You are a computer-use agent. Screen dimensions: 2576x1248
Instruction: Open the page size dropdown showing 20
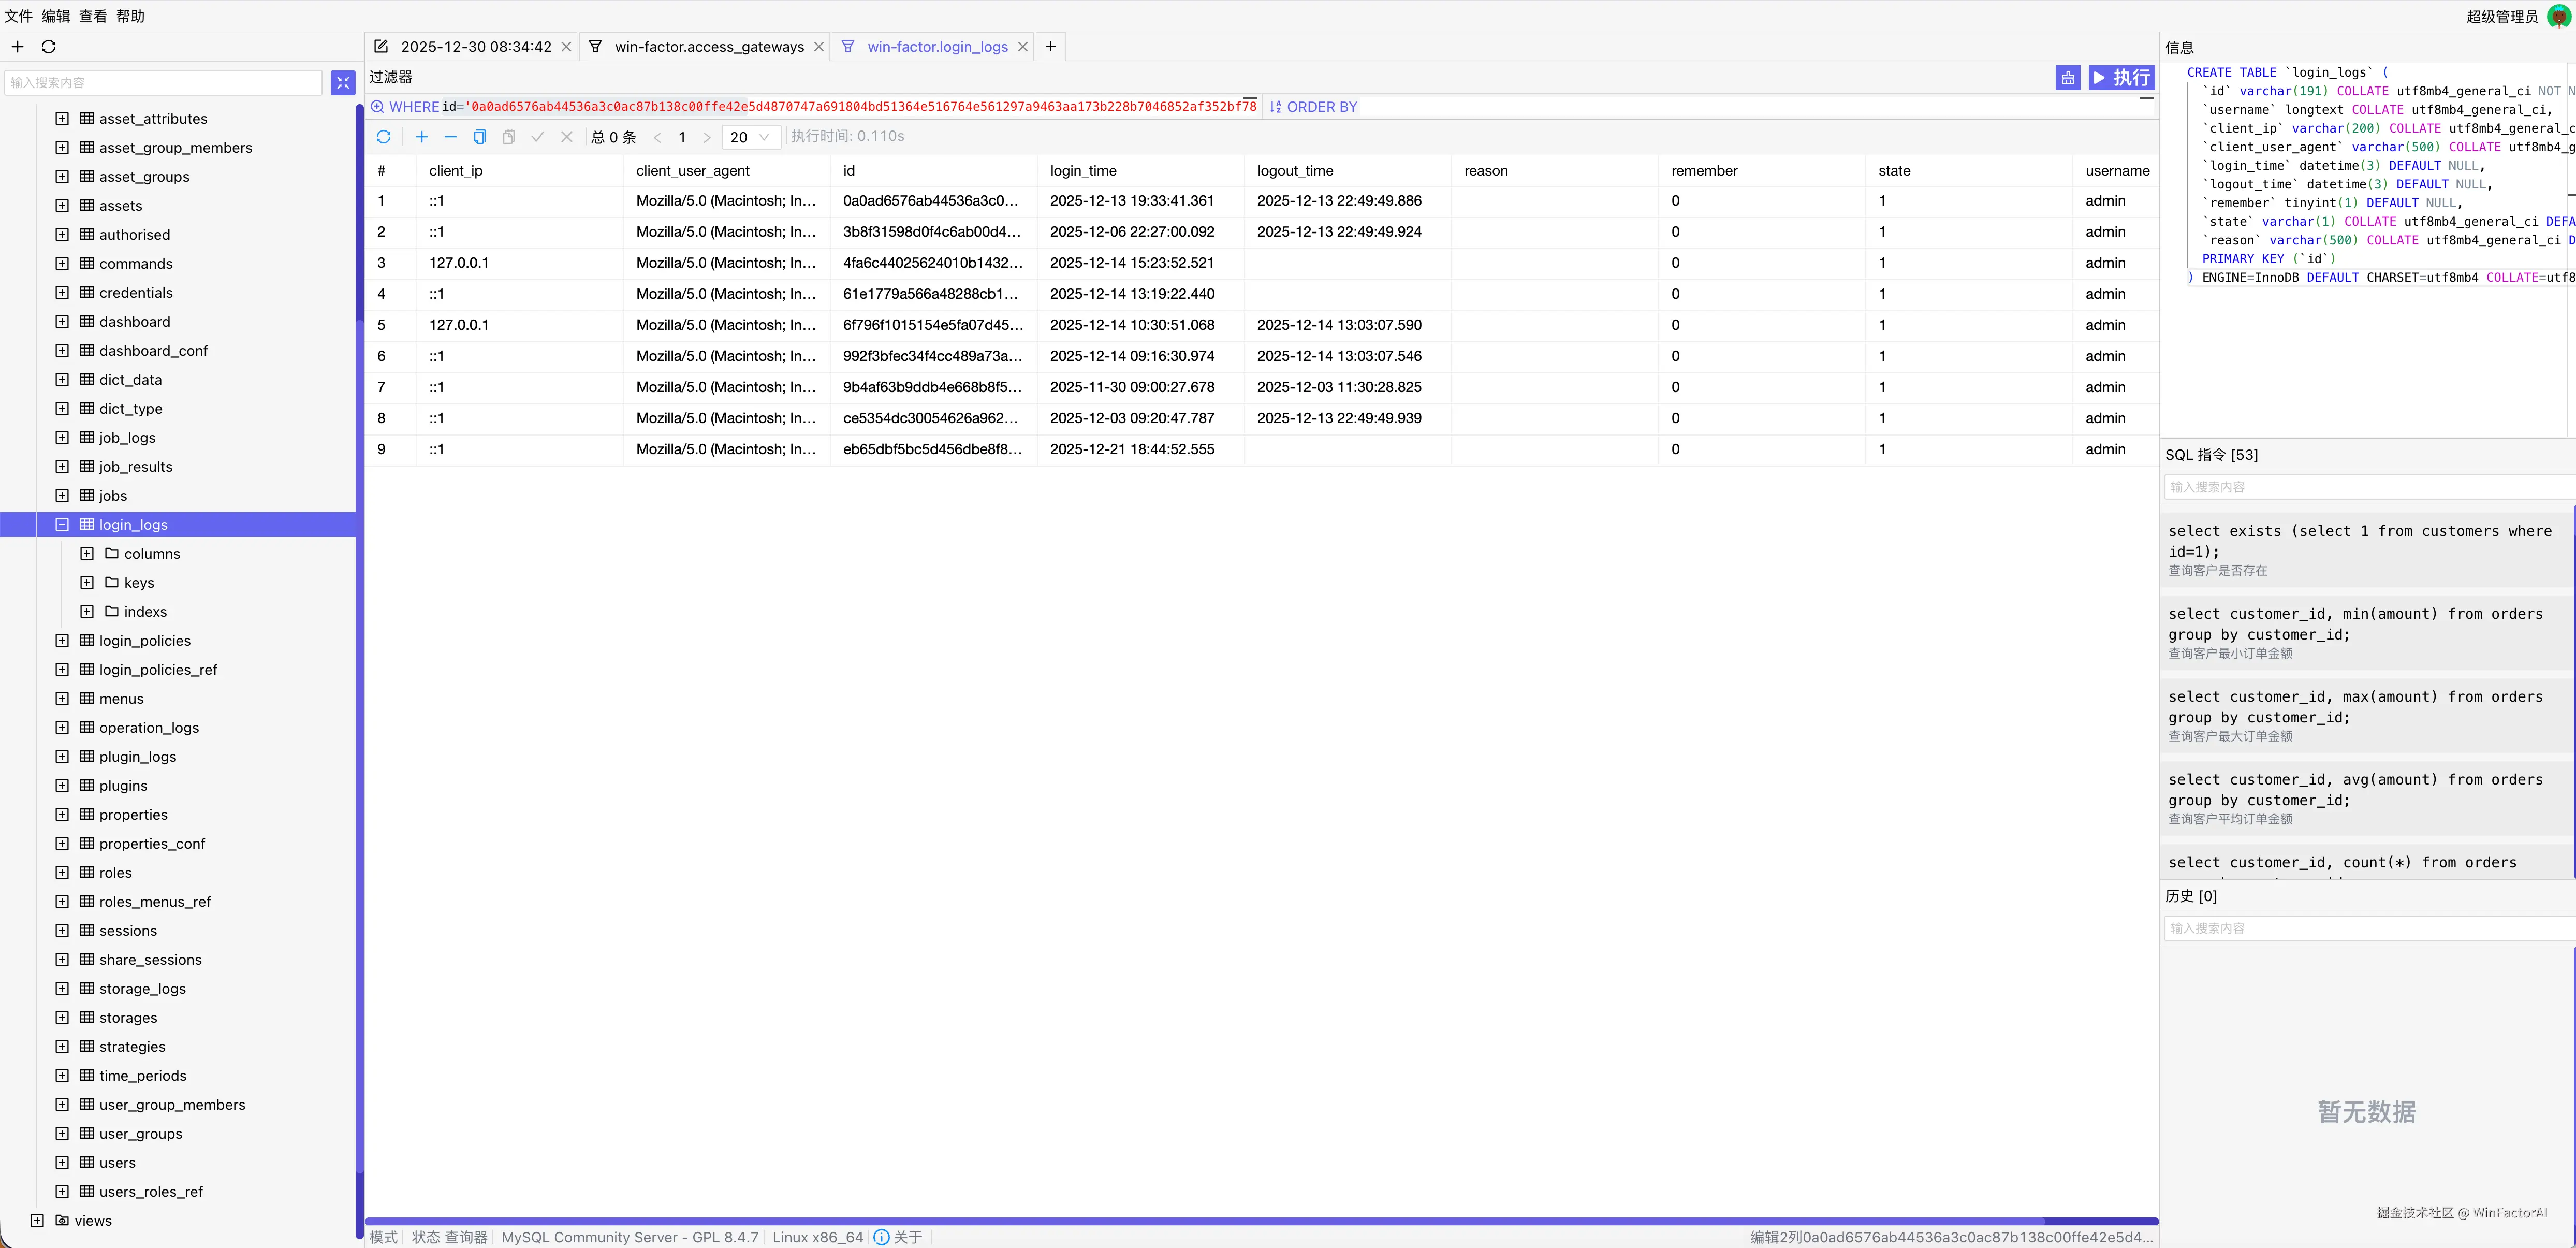point(750,137)
